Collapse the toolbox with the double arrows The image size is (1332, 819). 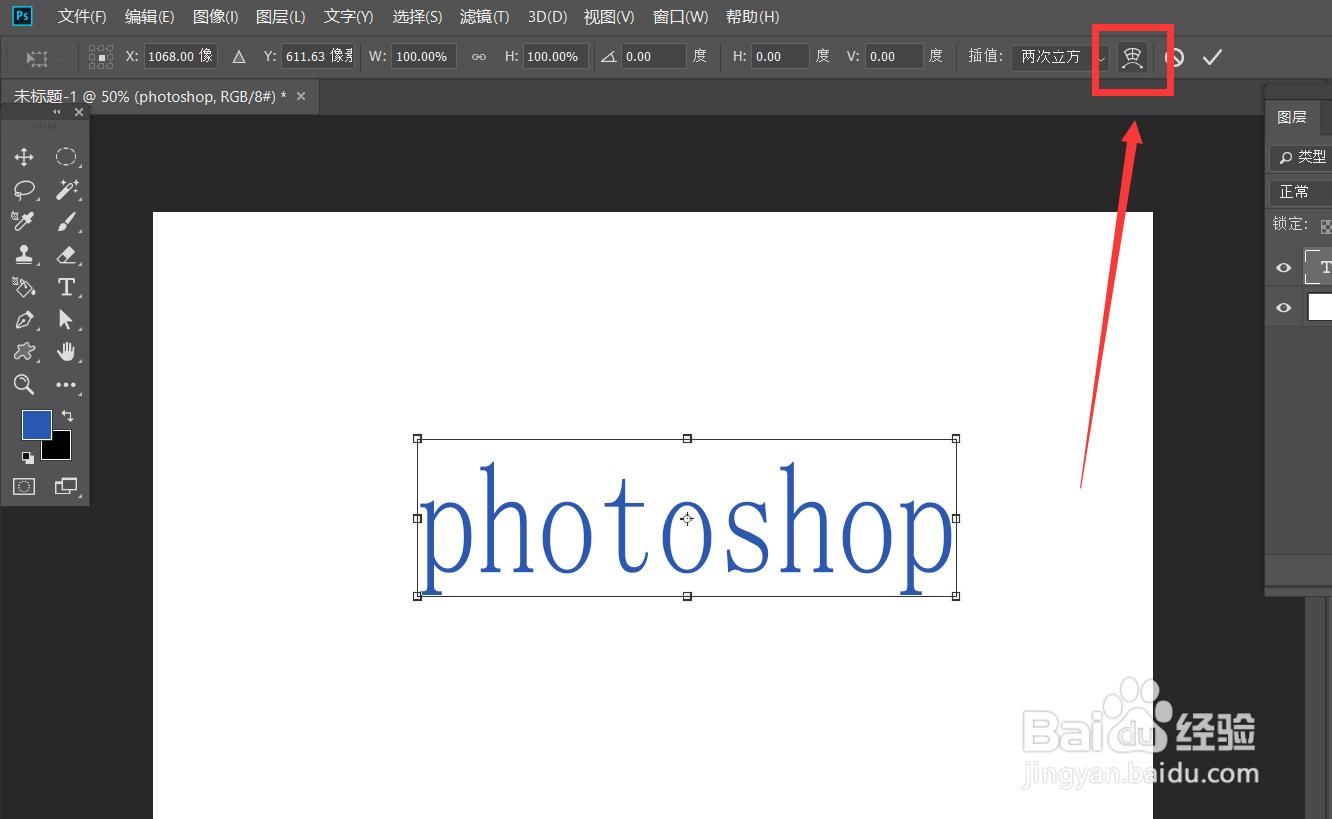pyautogui.click(x=57, y=112)
